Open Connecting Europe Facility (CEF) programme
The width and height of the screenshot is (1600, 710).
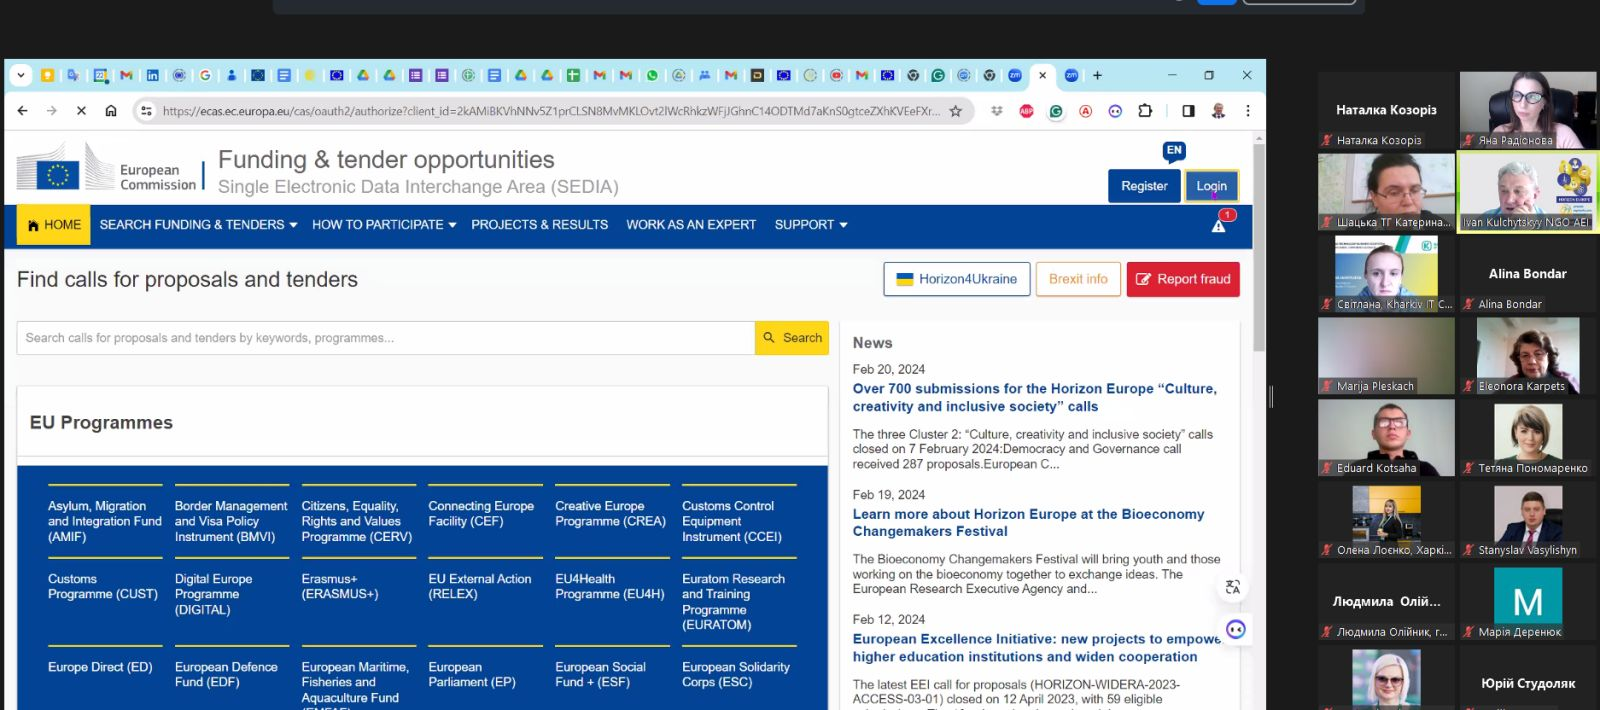(x=481, y=514)
